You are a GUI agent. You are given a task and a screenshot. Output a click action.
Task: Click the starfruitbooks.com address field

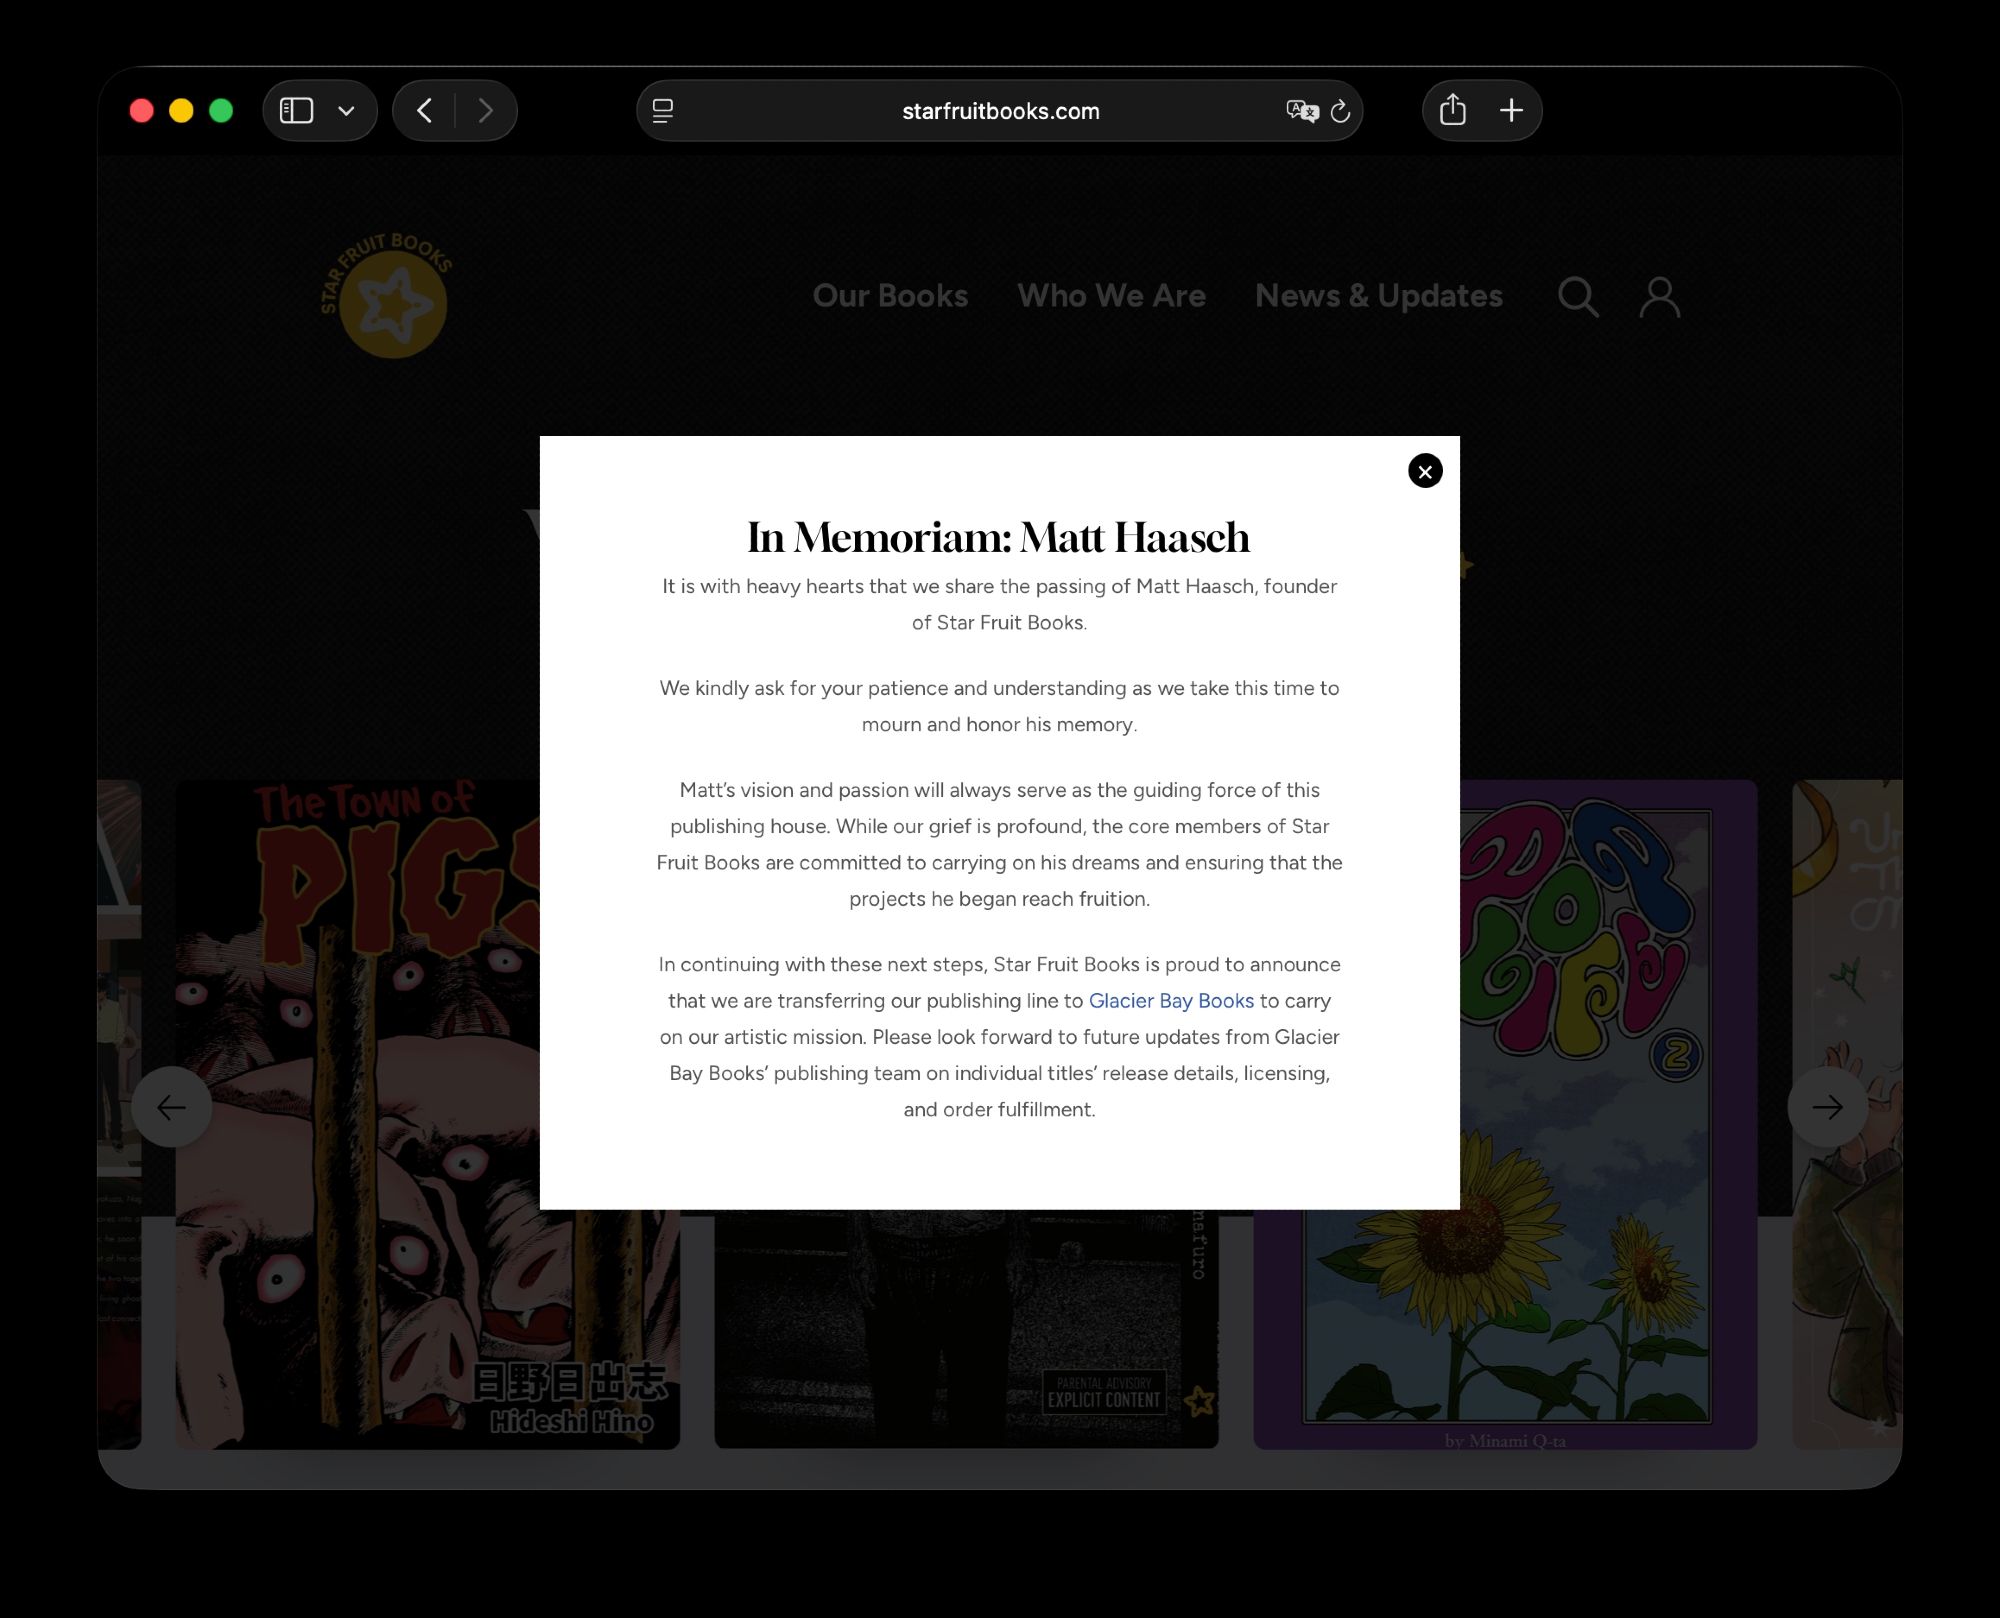[x=1000, y=111]
